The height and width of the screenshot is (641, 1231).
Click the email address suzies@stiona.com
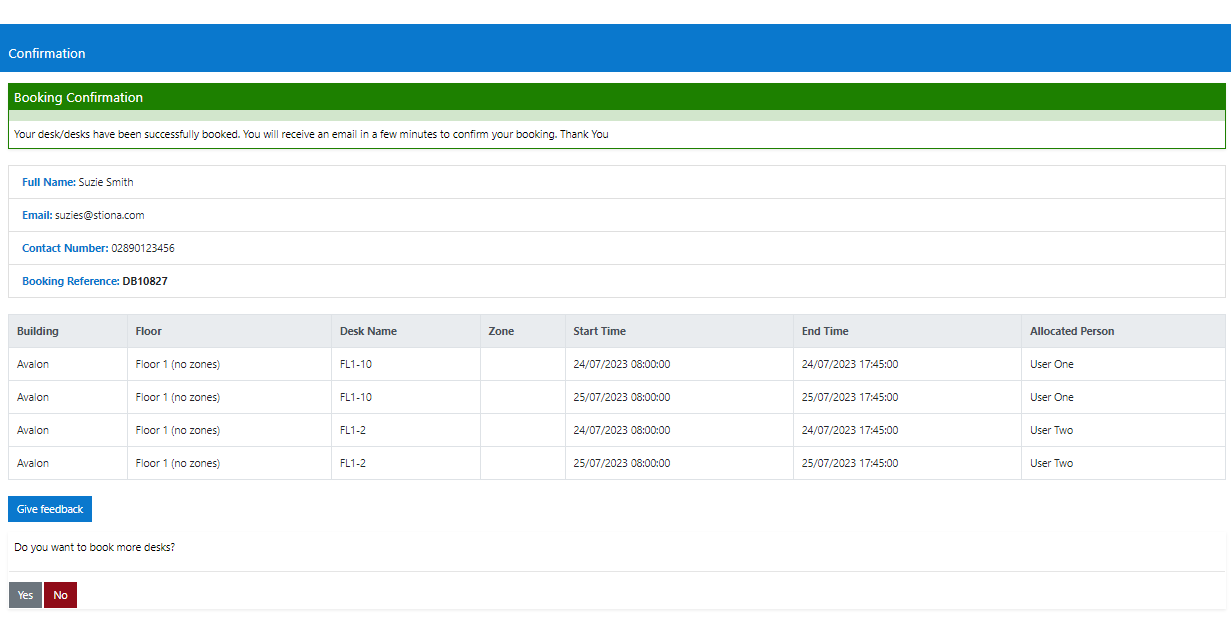click(100, 215)
